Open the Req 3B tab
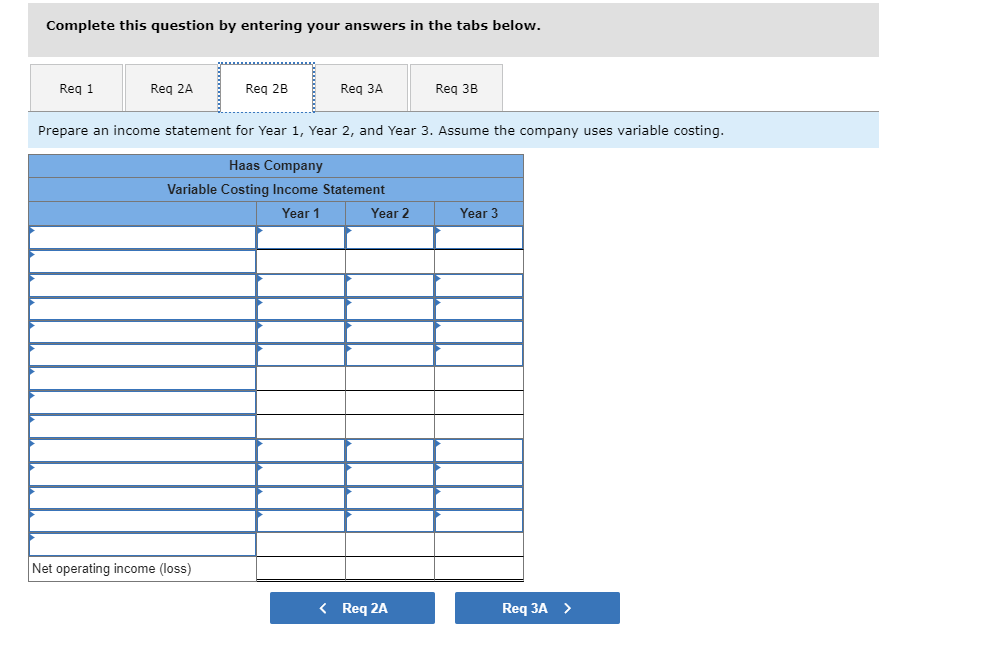Viewport: 1002px width, 669px height. tap(456, 88)
